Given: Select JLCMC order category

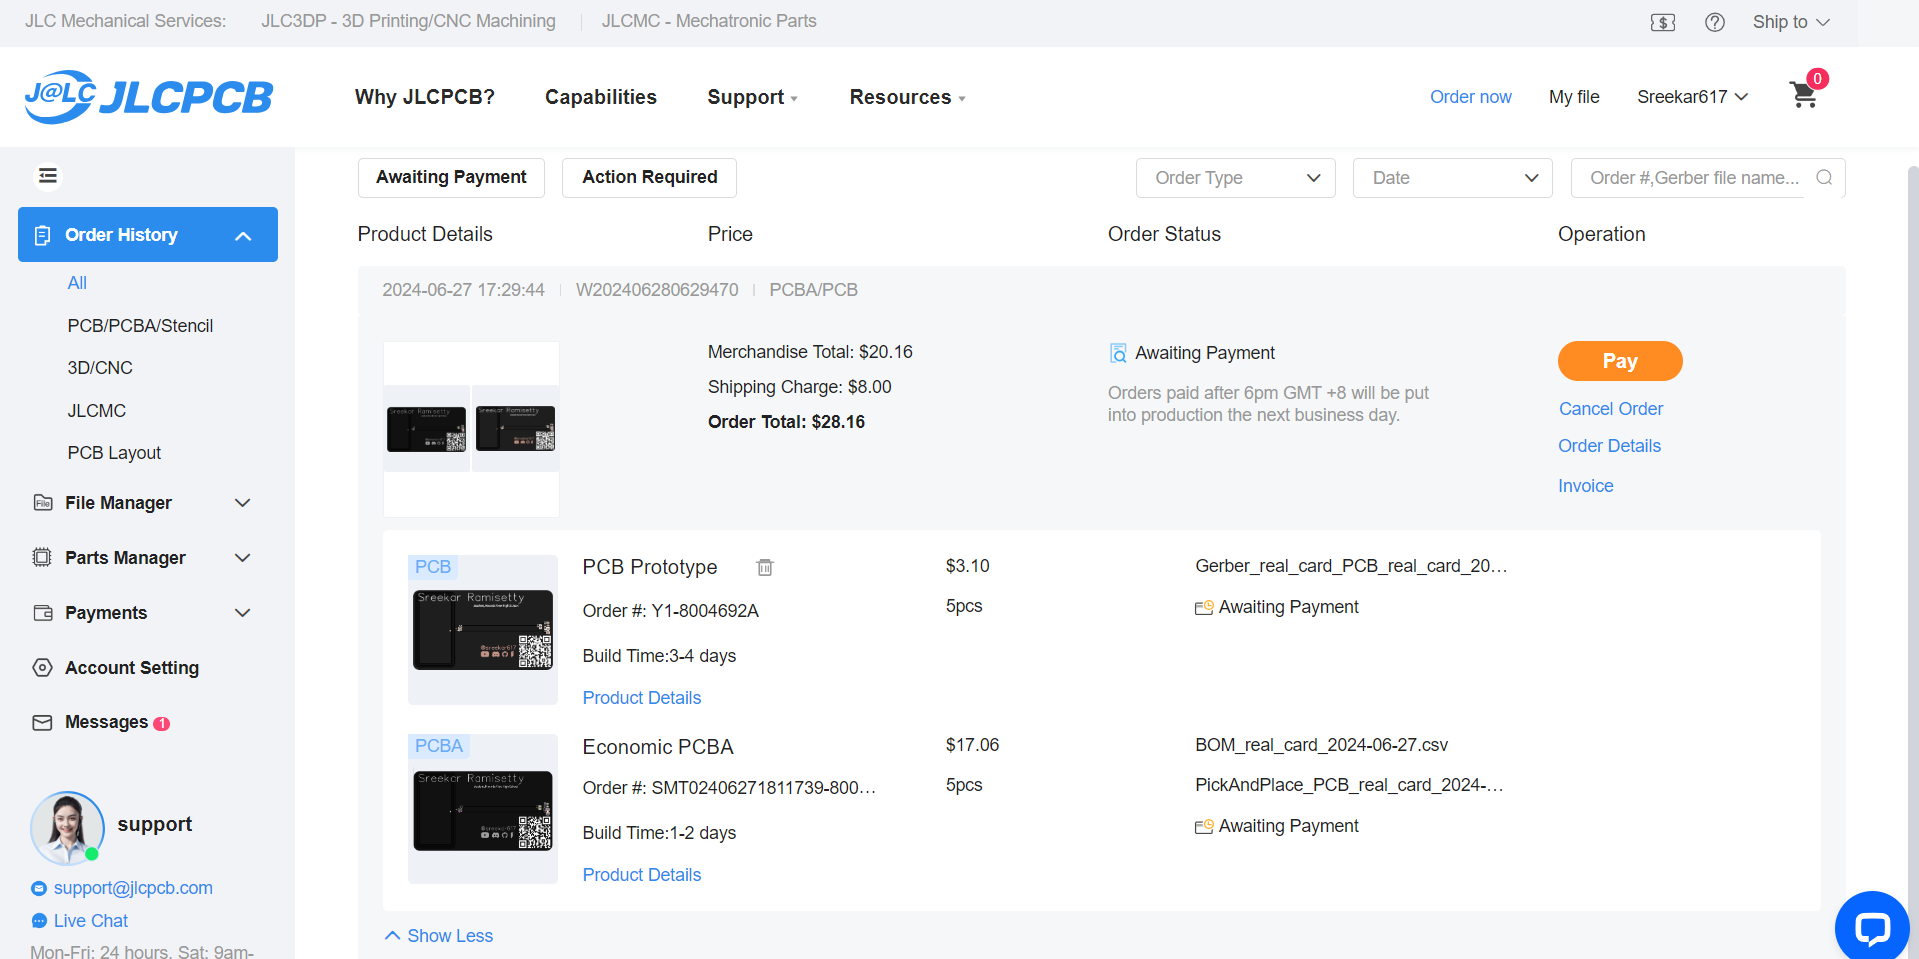Looking at the screenshot, I should pos(97,411).
